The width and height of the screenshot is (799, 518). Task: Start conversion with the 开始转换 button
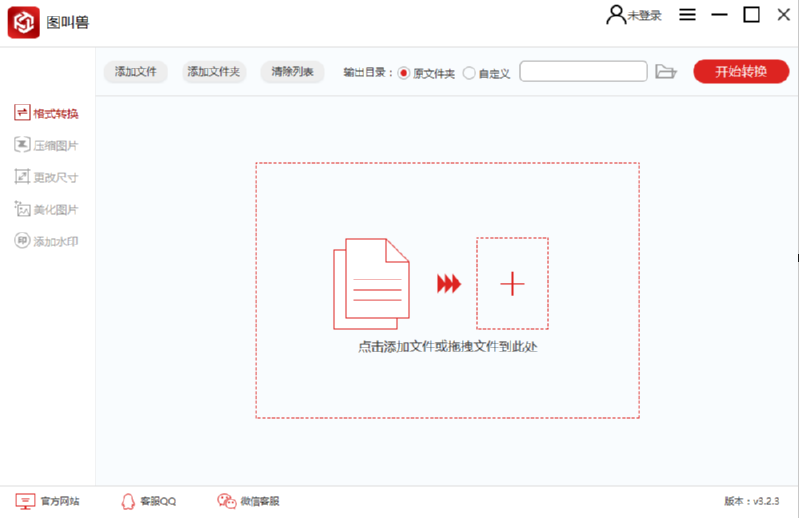(x=741, y=71)
